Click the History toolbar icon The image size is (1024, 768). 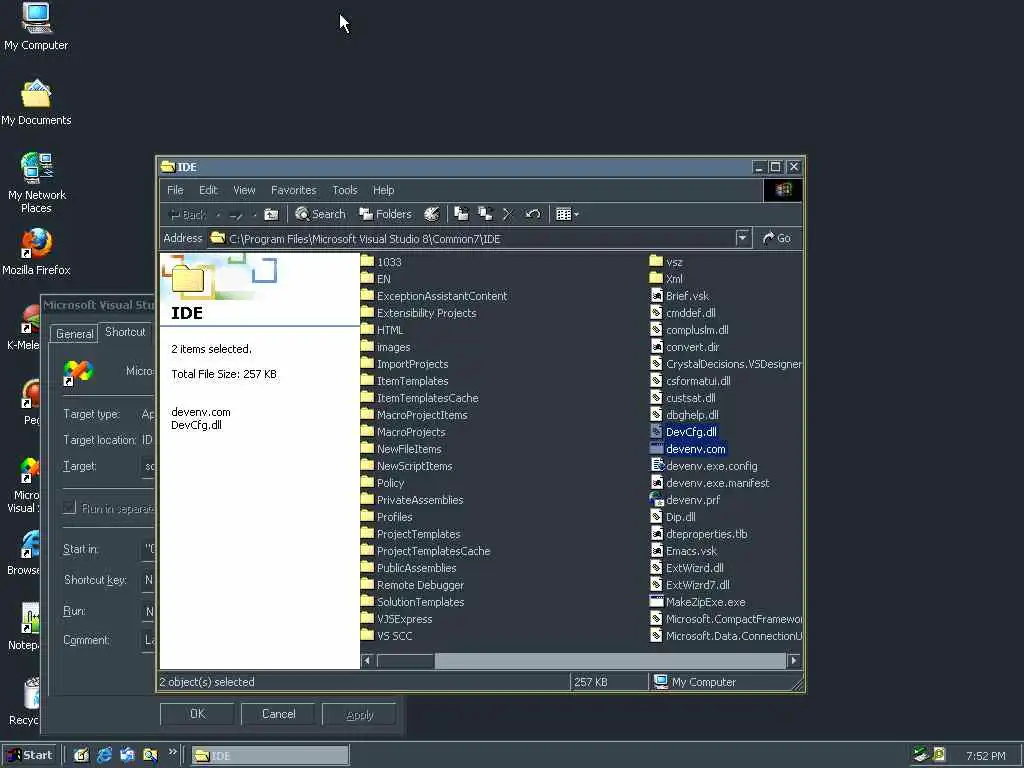(432, 214)
